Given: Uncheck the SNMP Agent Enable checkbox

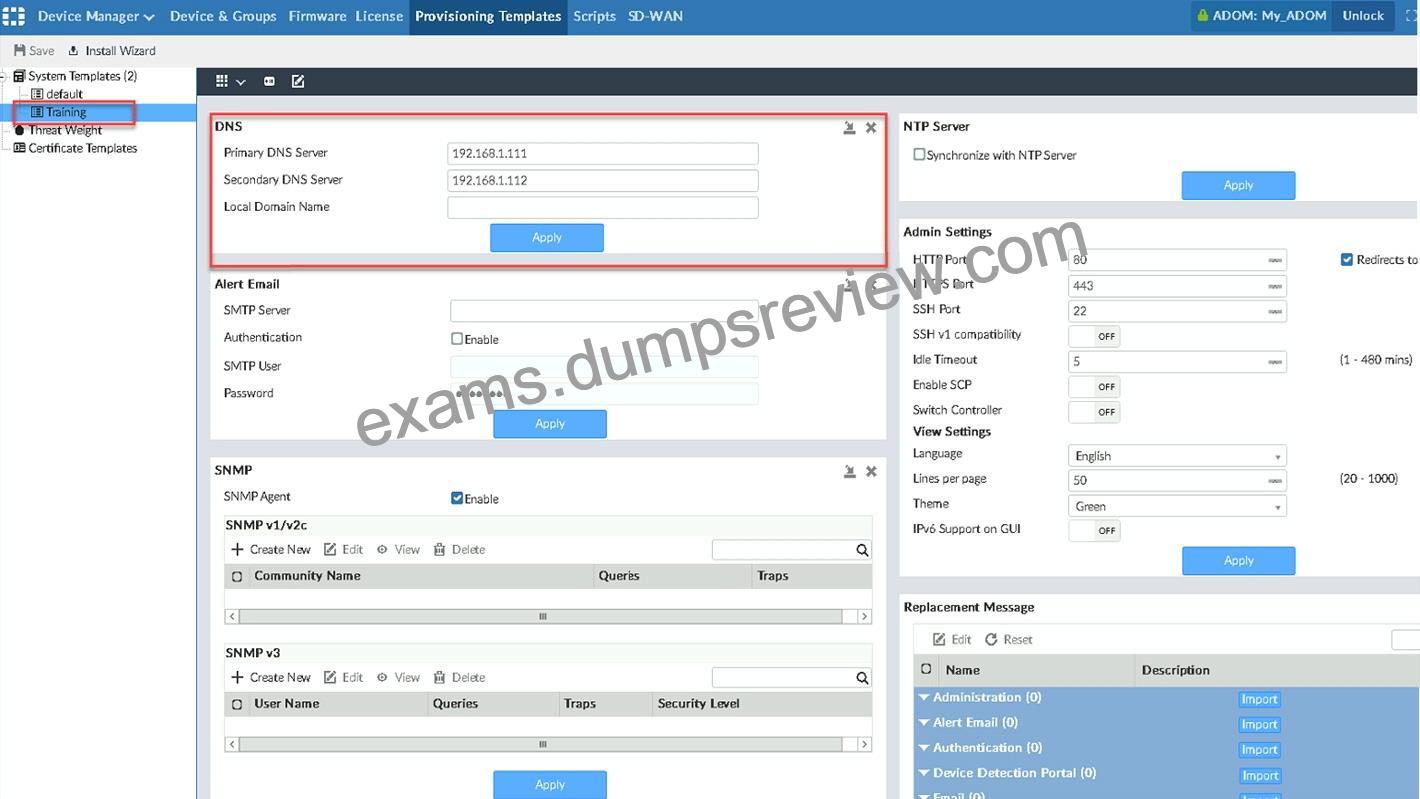Looking at the screenshot, I should click(x=457, y=498).
